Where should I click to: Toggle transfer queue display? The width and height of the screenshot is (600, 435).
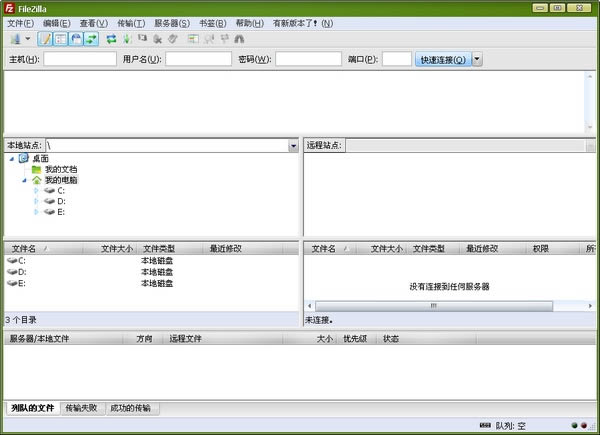91,39
